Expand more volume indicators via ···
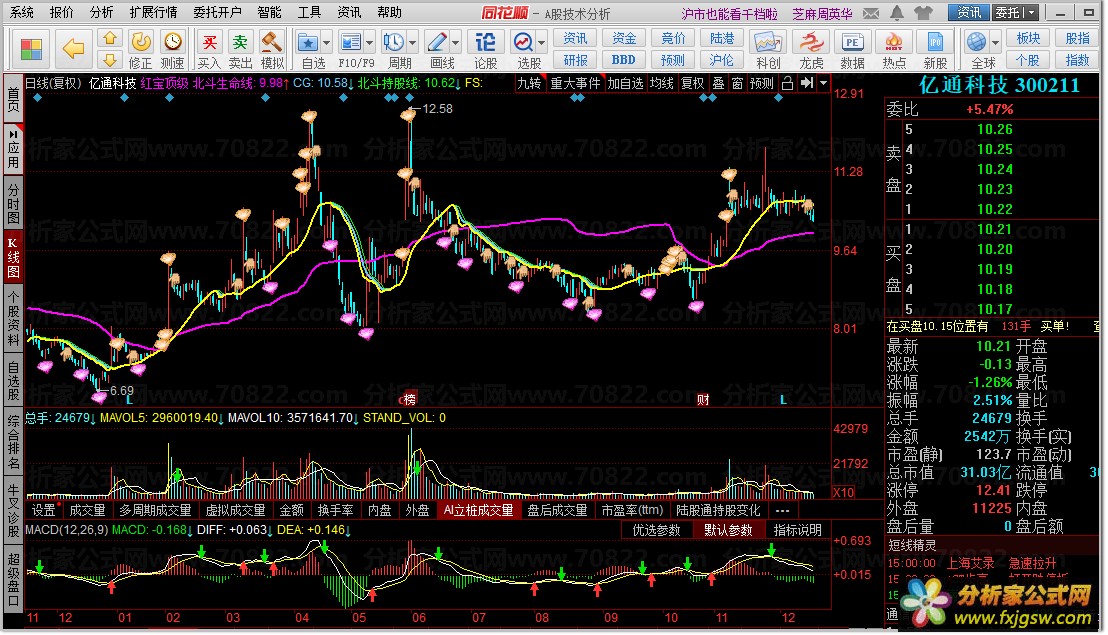 tap(782, 511)
